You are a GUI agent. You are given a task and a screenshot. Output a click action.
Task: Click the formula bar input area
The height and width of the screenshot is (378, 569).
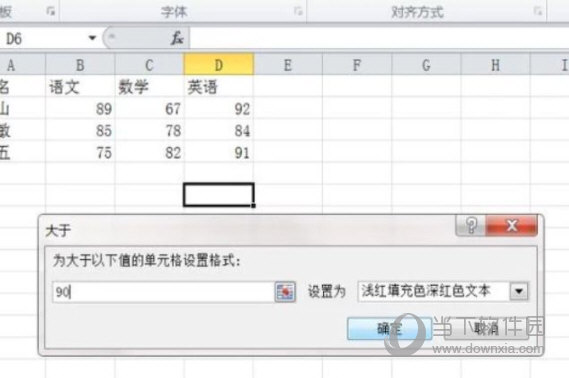379,38
